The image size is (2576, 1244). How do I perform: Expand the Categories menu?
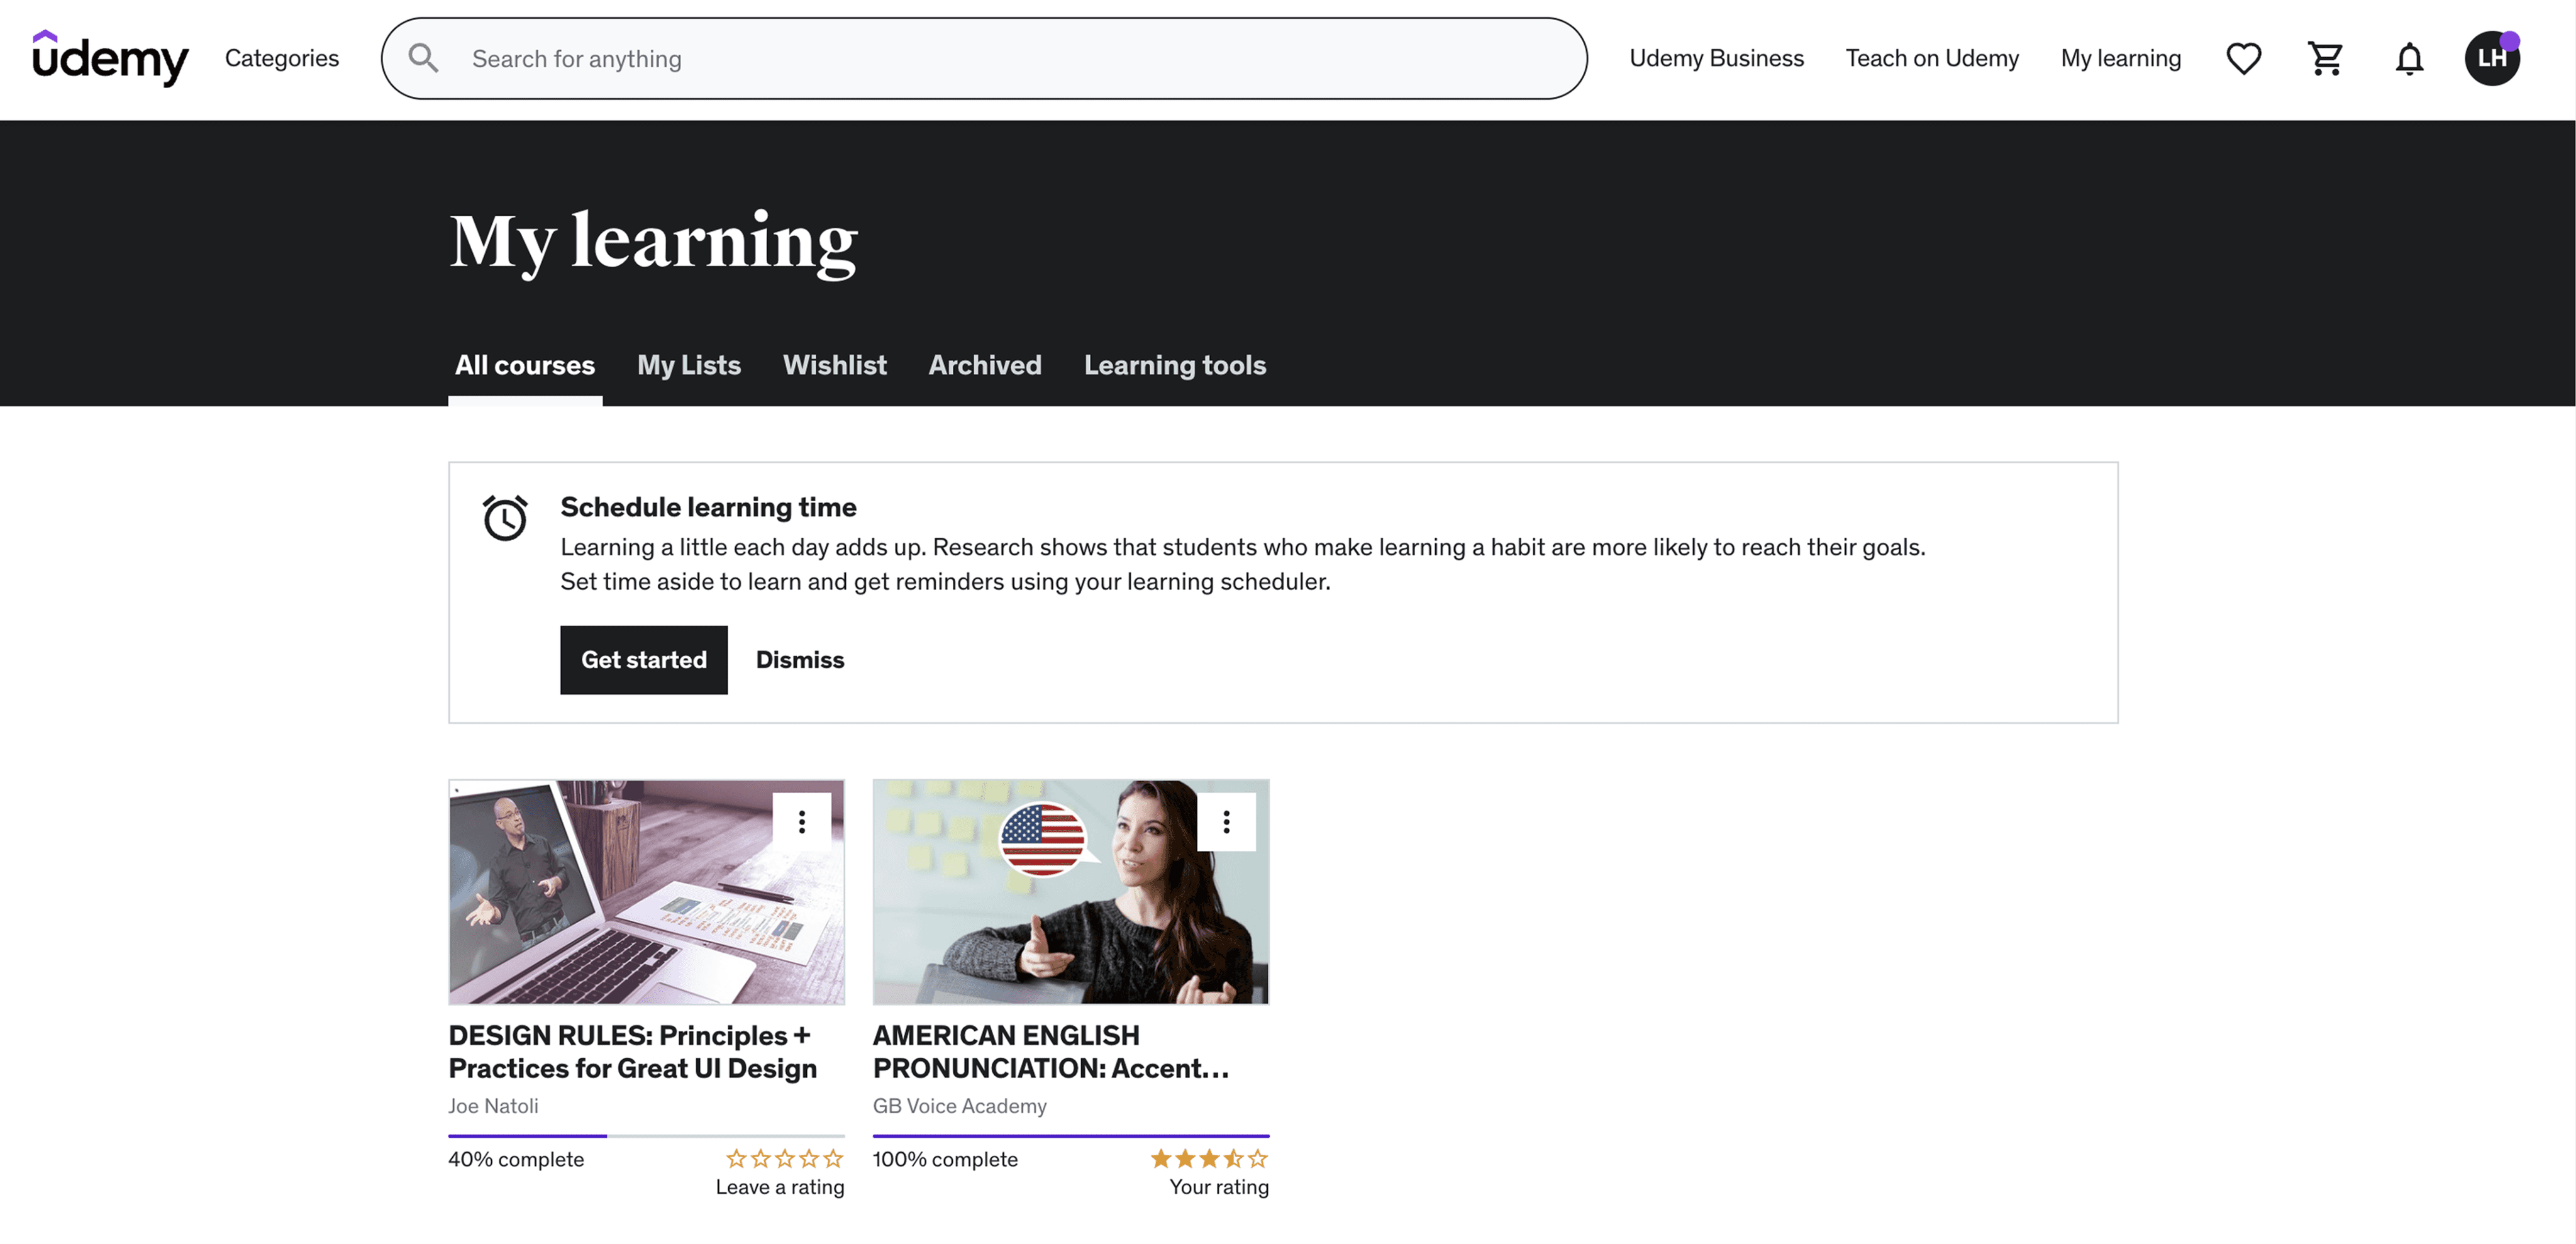[281, 58]
